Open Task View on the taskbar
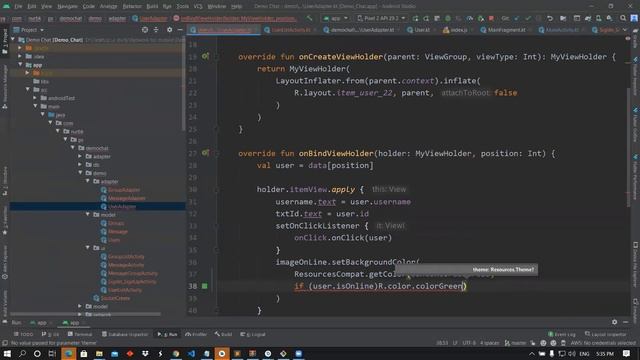Image resolution: width=640 pixels, height=360 pixels. point(52,353)
